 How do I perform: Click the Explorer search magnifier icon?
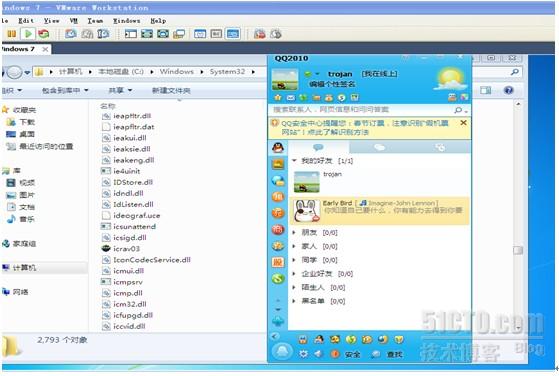tap(514, 72)
